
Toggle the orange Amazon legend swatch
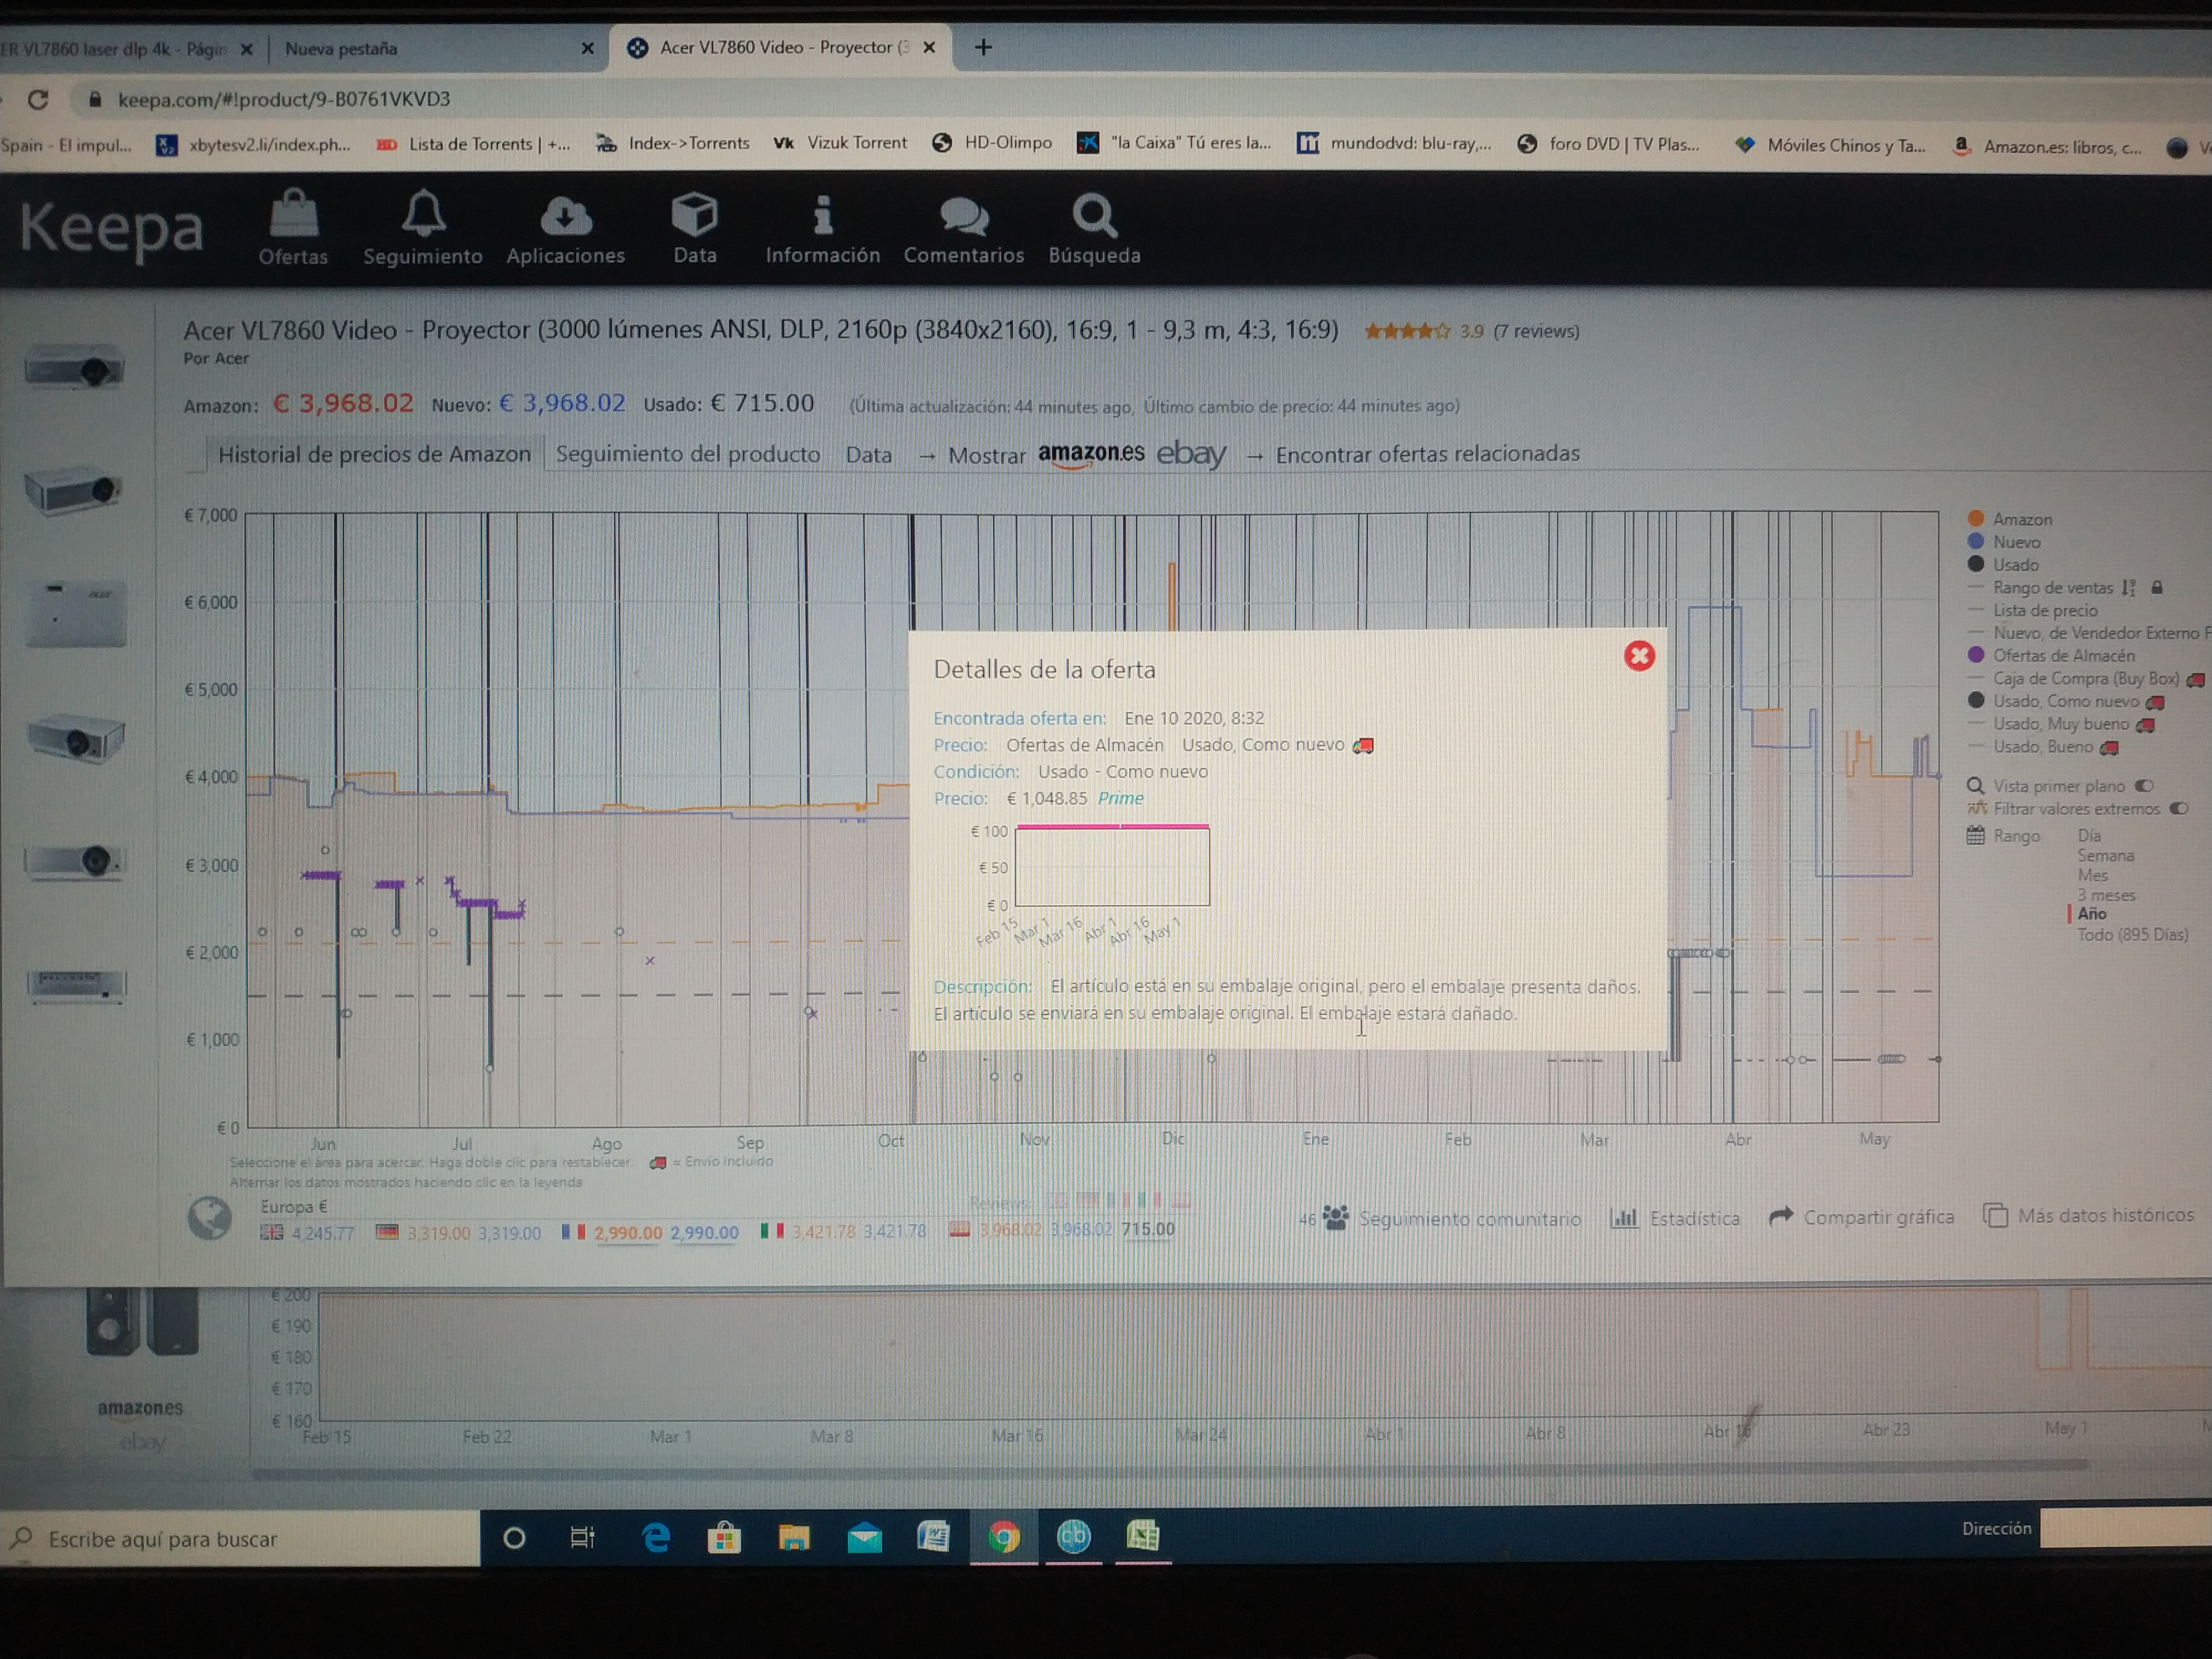click(1976, 518)
